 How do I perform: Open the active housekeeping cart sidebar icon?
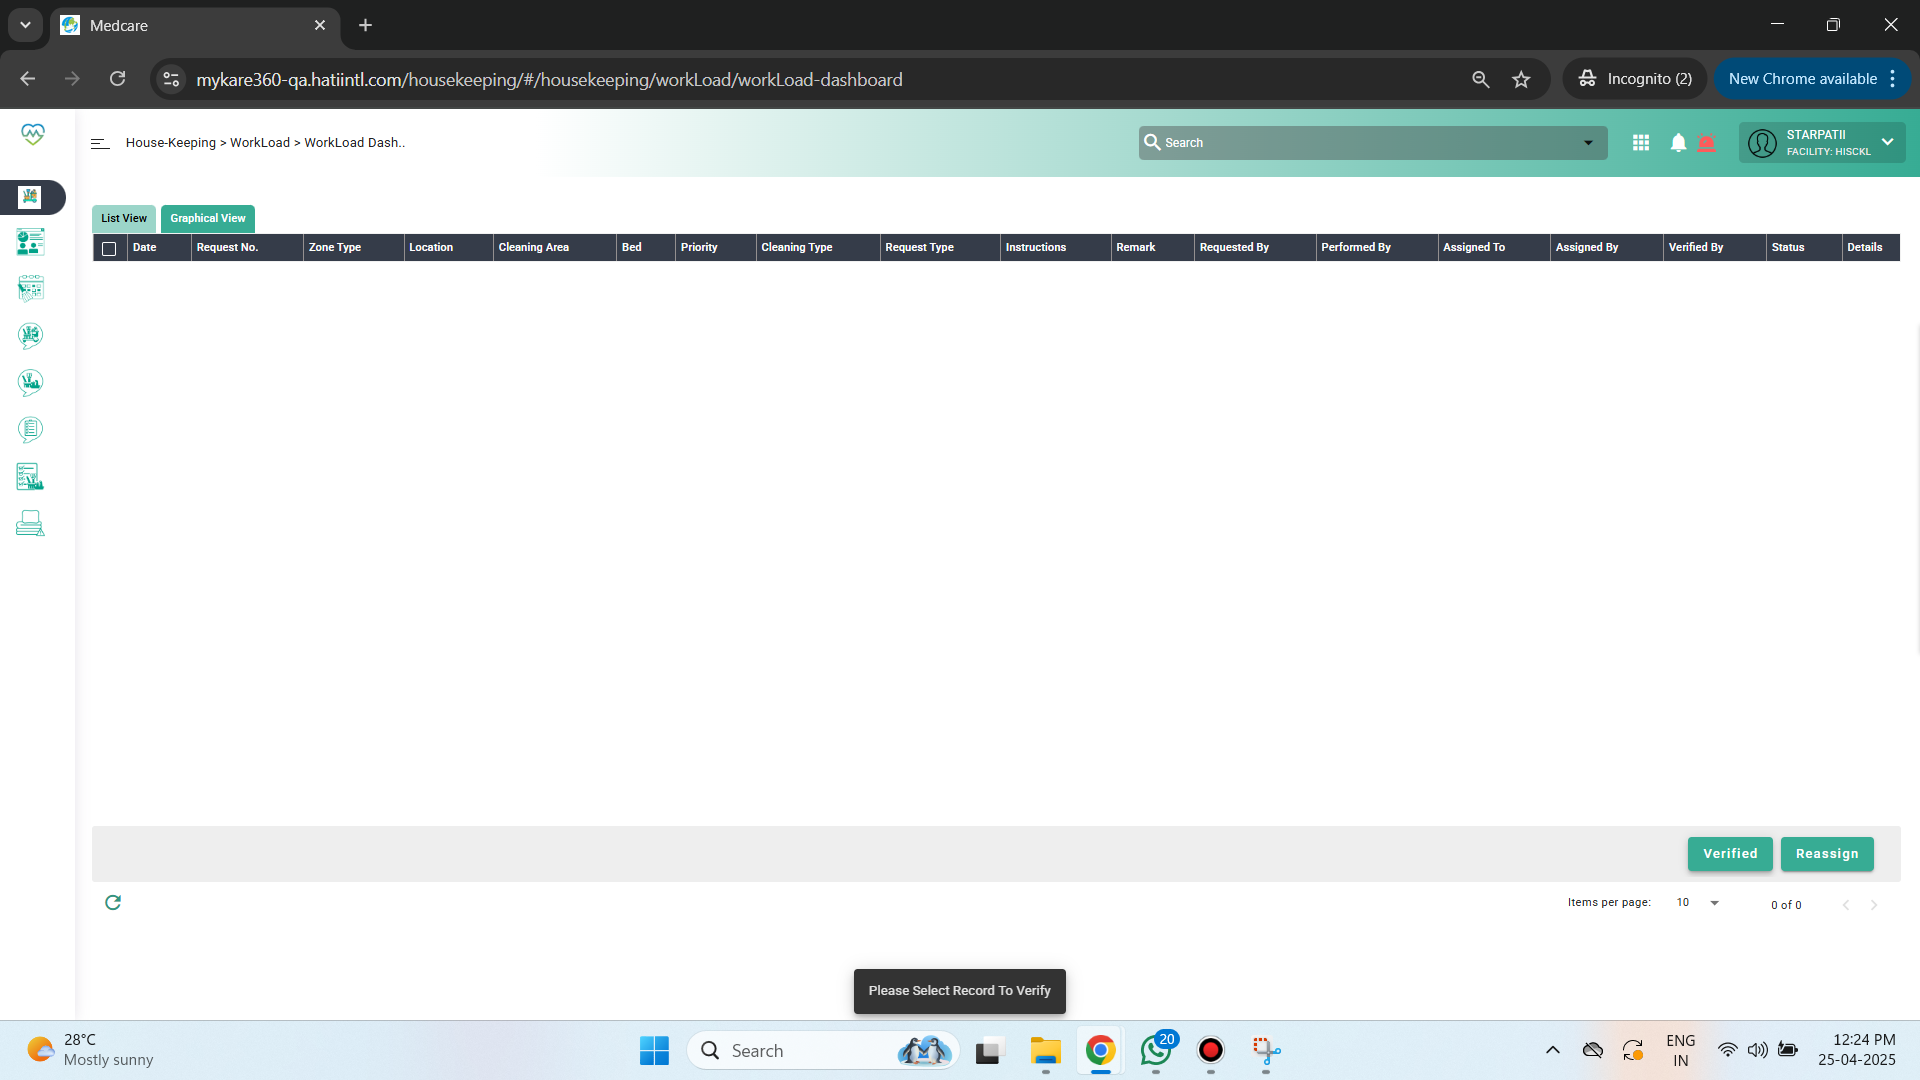[x=30, y=197]
